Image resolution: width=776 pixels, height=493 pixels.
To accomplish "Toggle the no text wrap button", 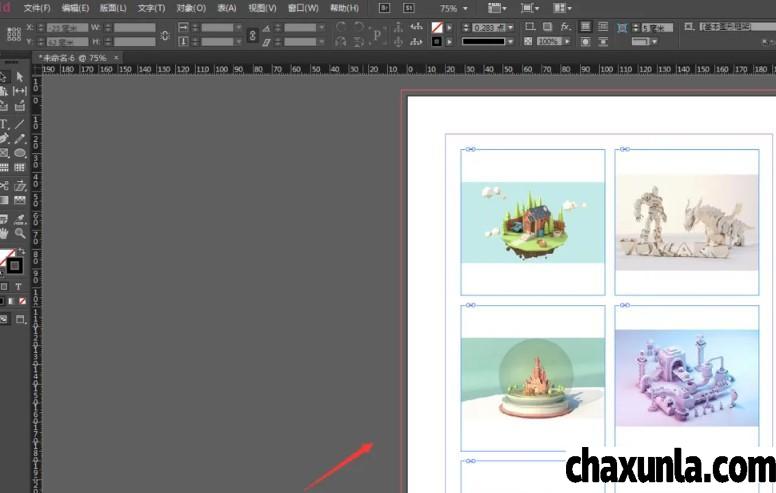I will coord(585,27).
